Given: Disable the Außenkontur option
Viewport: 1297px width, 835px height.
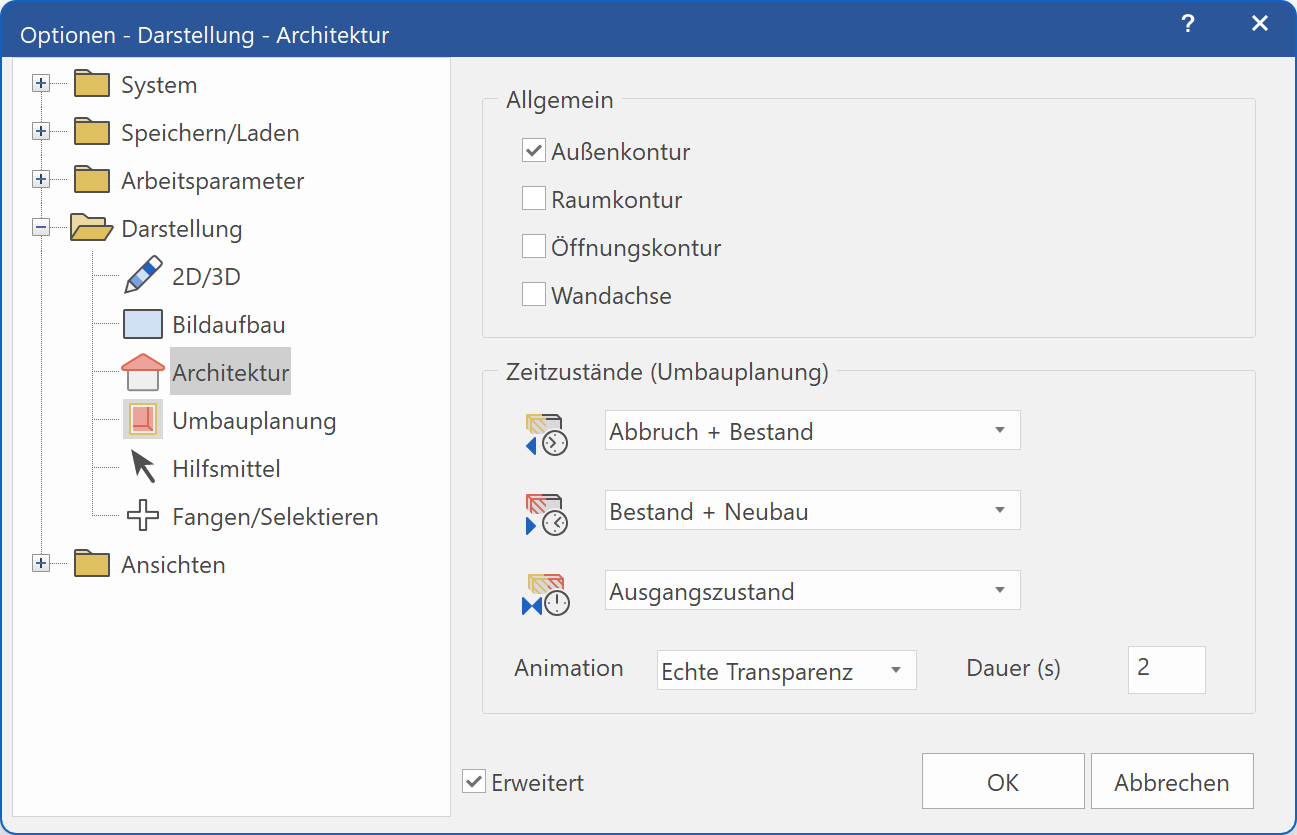Looking at the screenshot, I should pos(531,150).
